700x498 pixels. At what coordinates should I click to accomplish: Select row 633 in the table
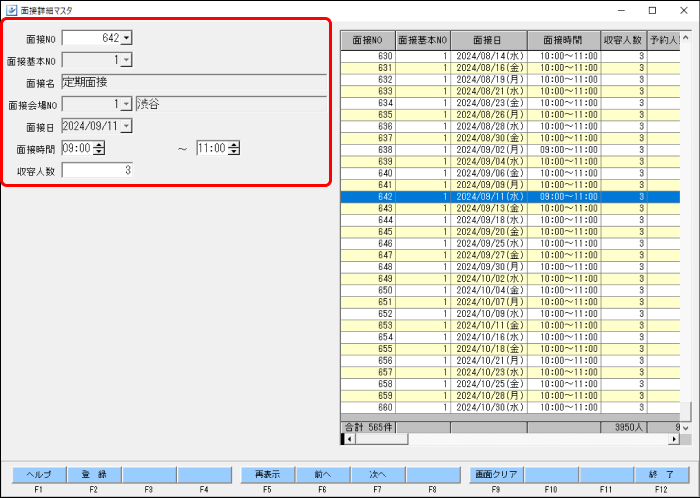pyautogui.click(x=510, y=91)
